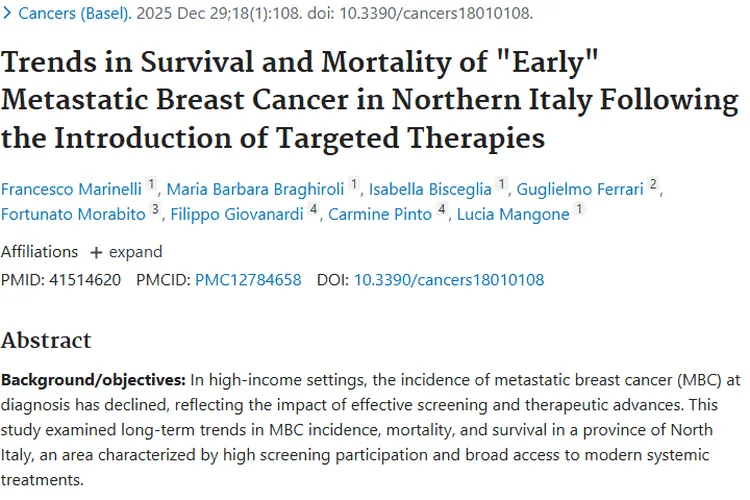This screenshot has width=750, height=500.
Task: Open the PMC12784658 full-text link
Action: point(248,280)
